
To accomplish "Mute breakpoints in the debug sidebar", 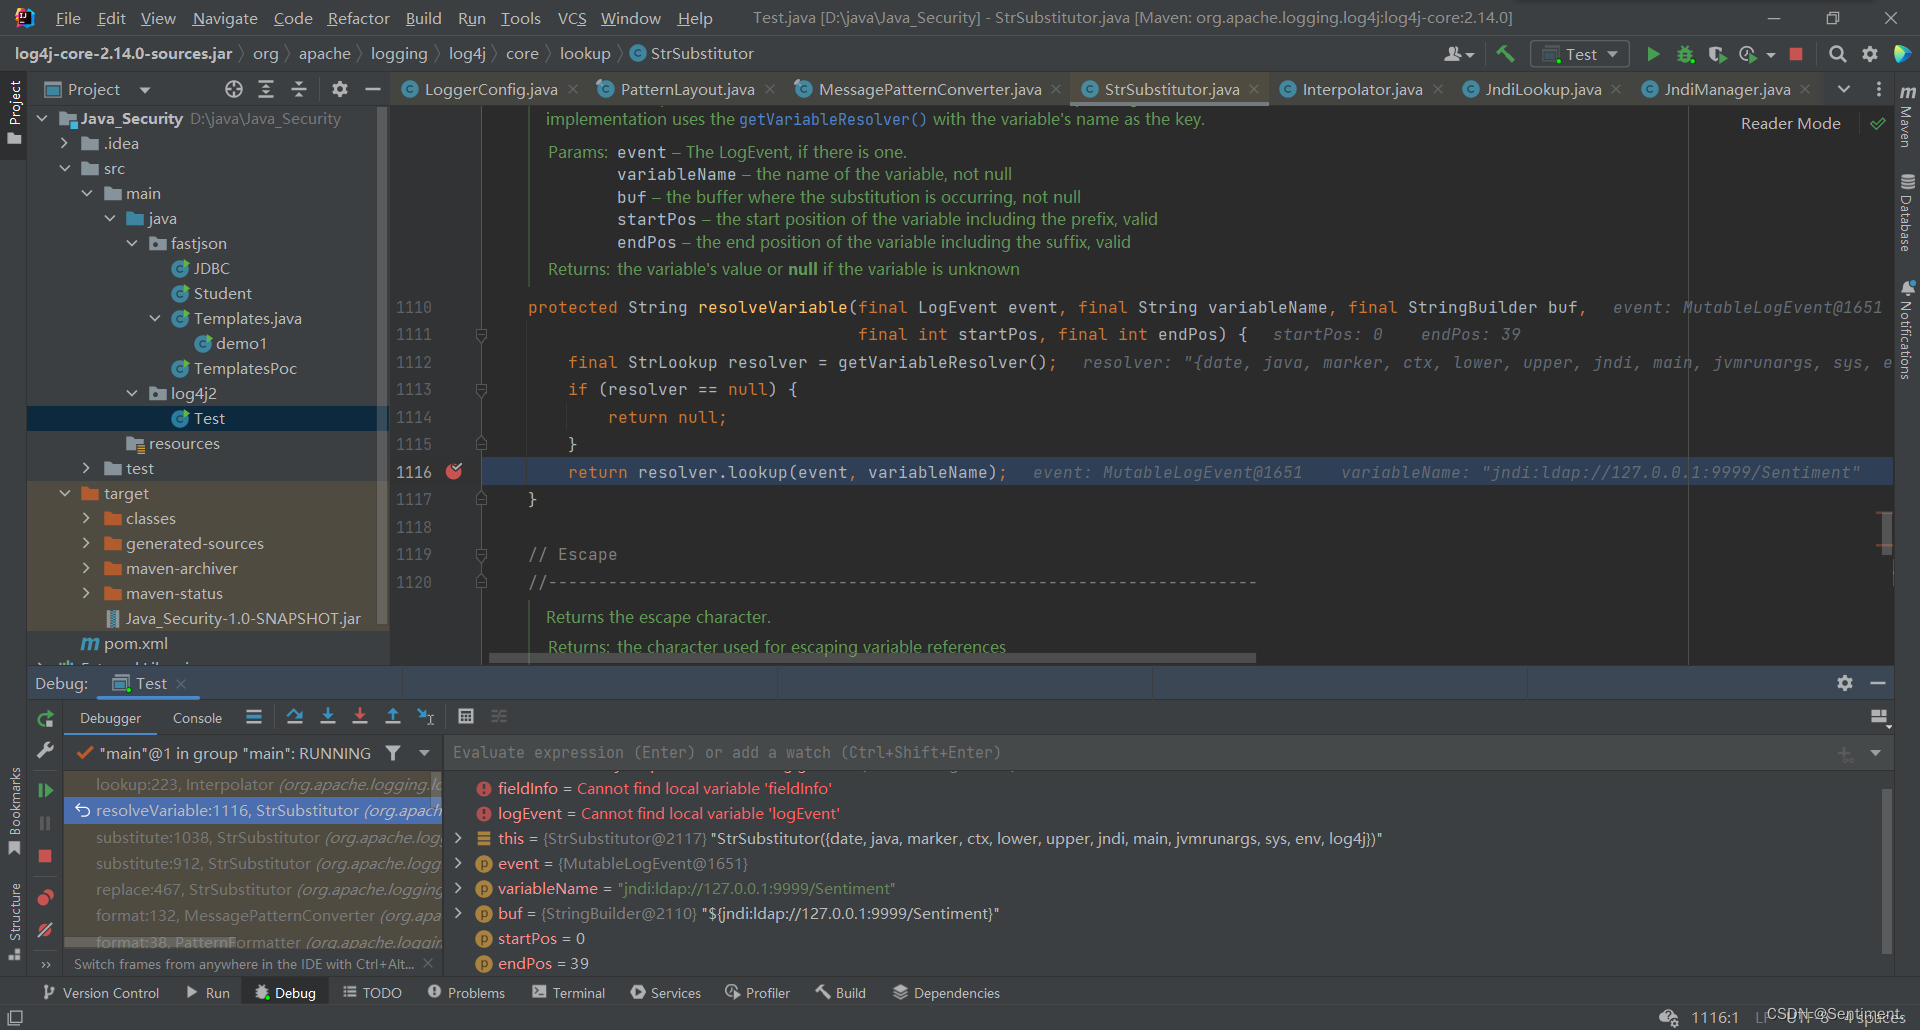I will [x=45, y=930].
